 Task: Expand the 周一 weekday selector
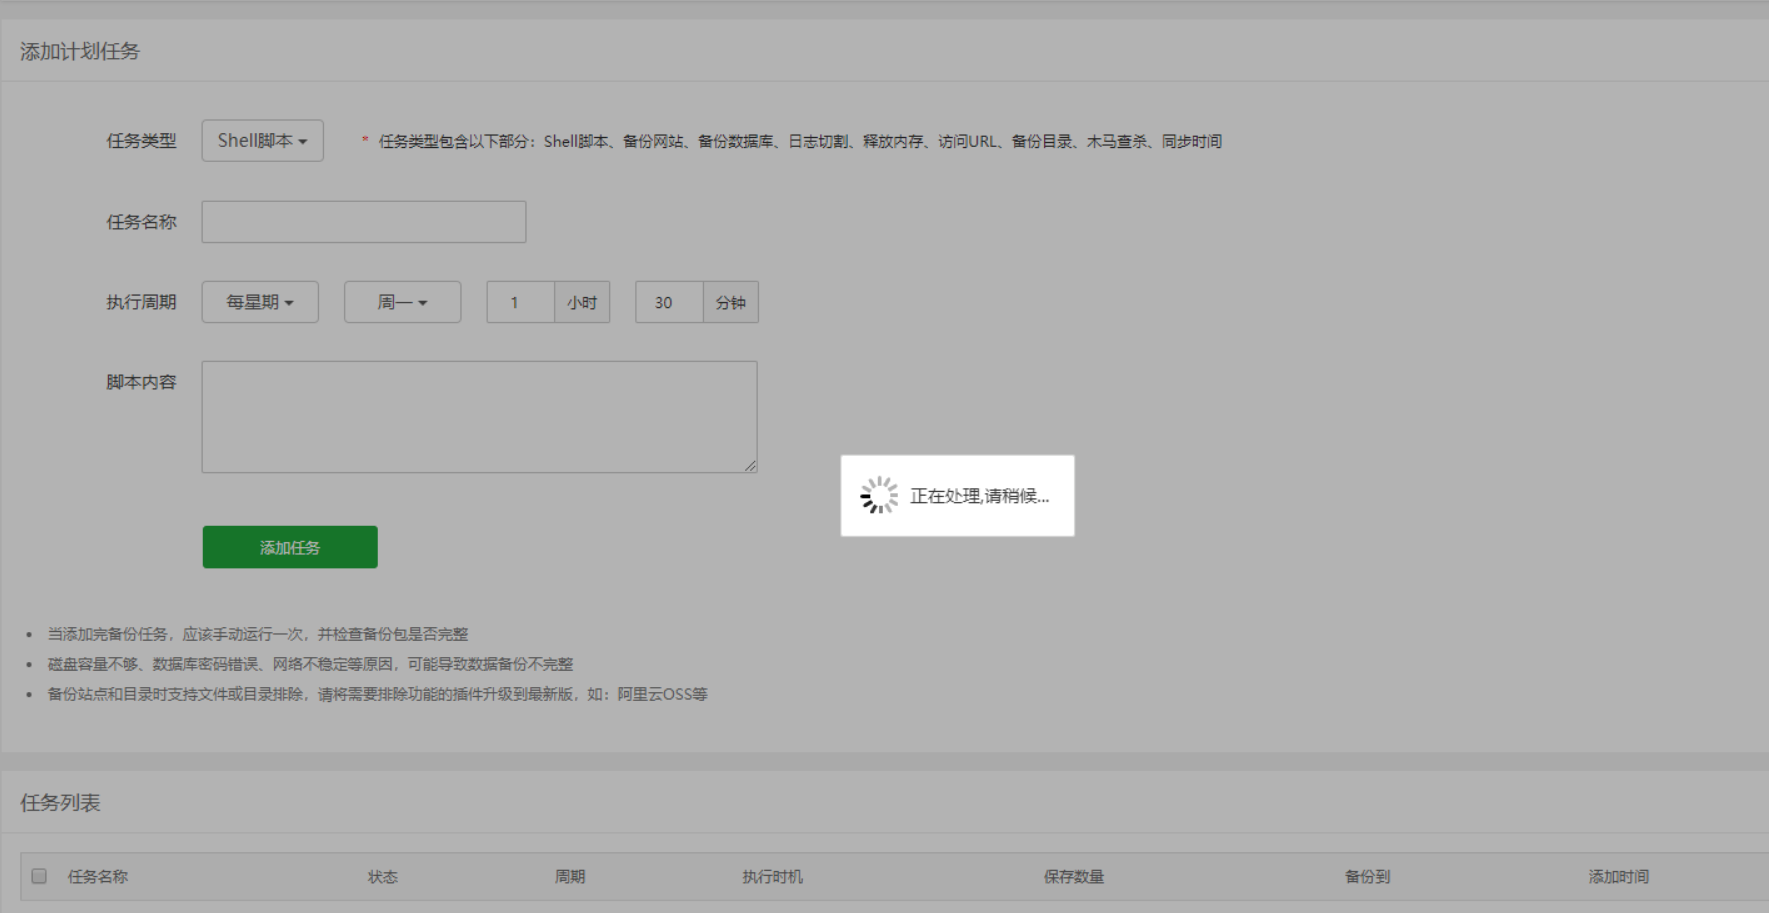(x=402, y=301)
